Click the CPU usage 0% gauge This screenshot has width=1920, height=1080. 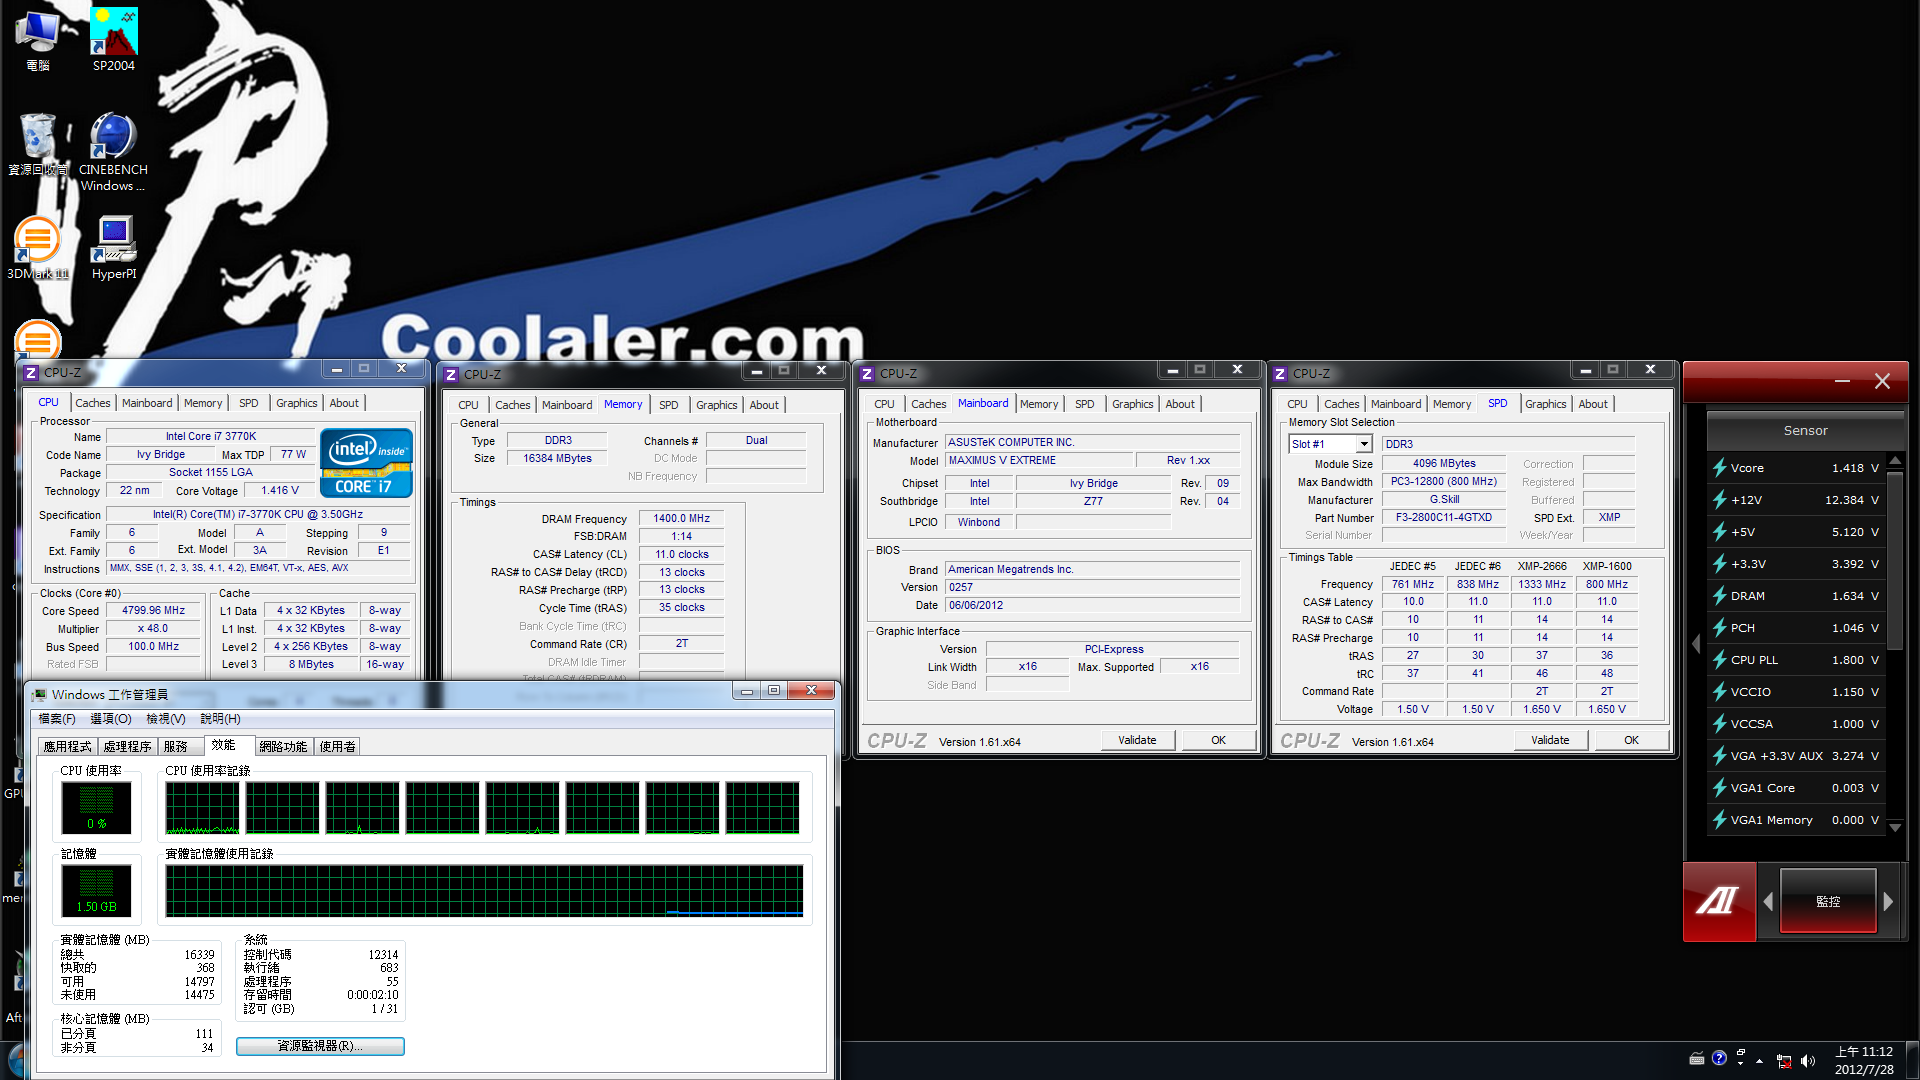point(96,808)
